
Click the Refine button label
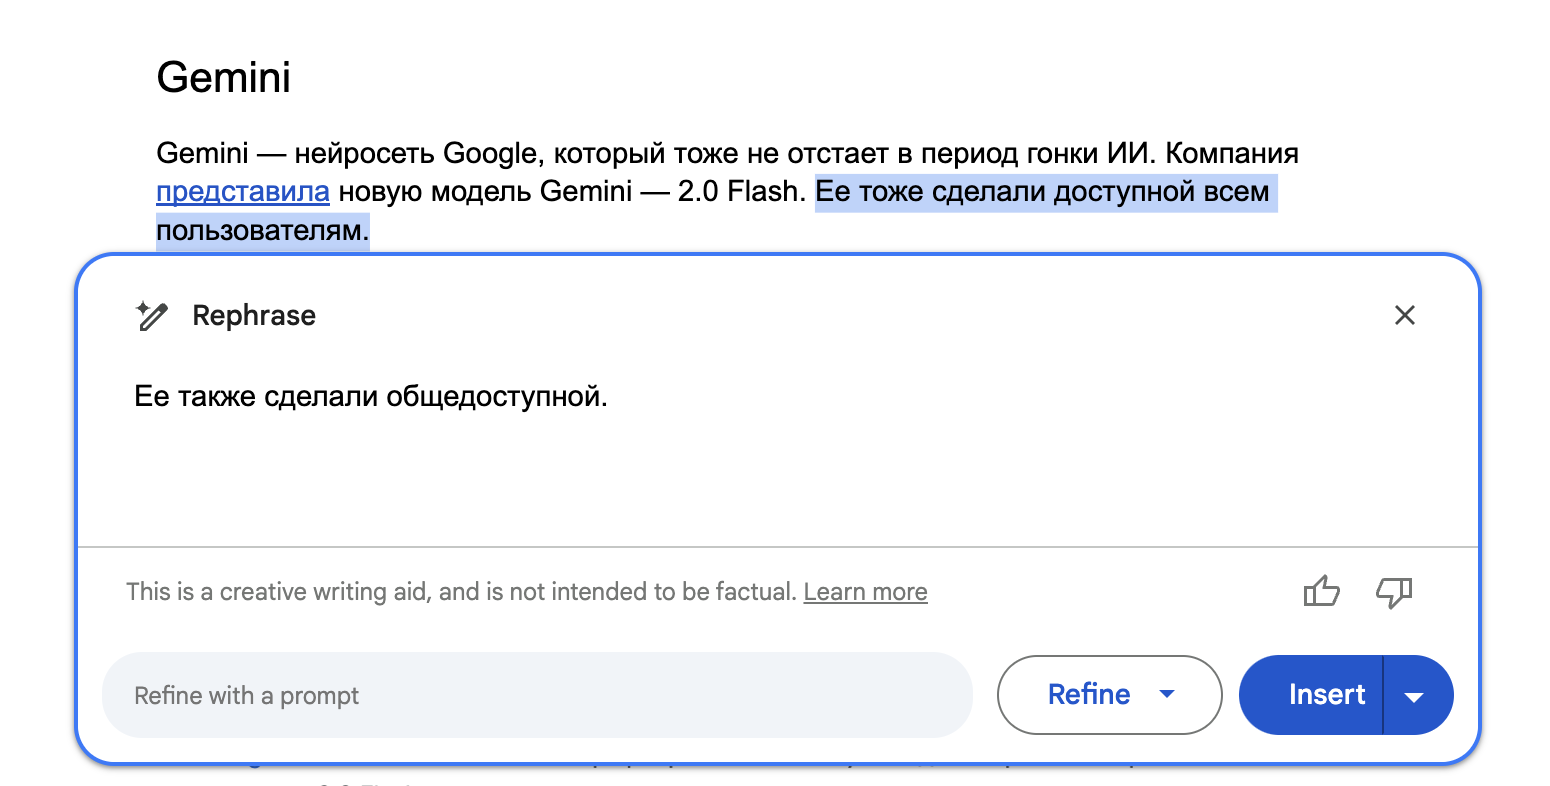[x=1088, y=694]
